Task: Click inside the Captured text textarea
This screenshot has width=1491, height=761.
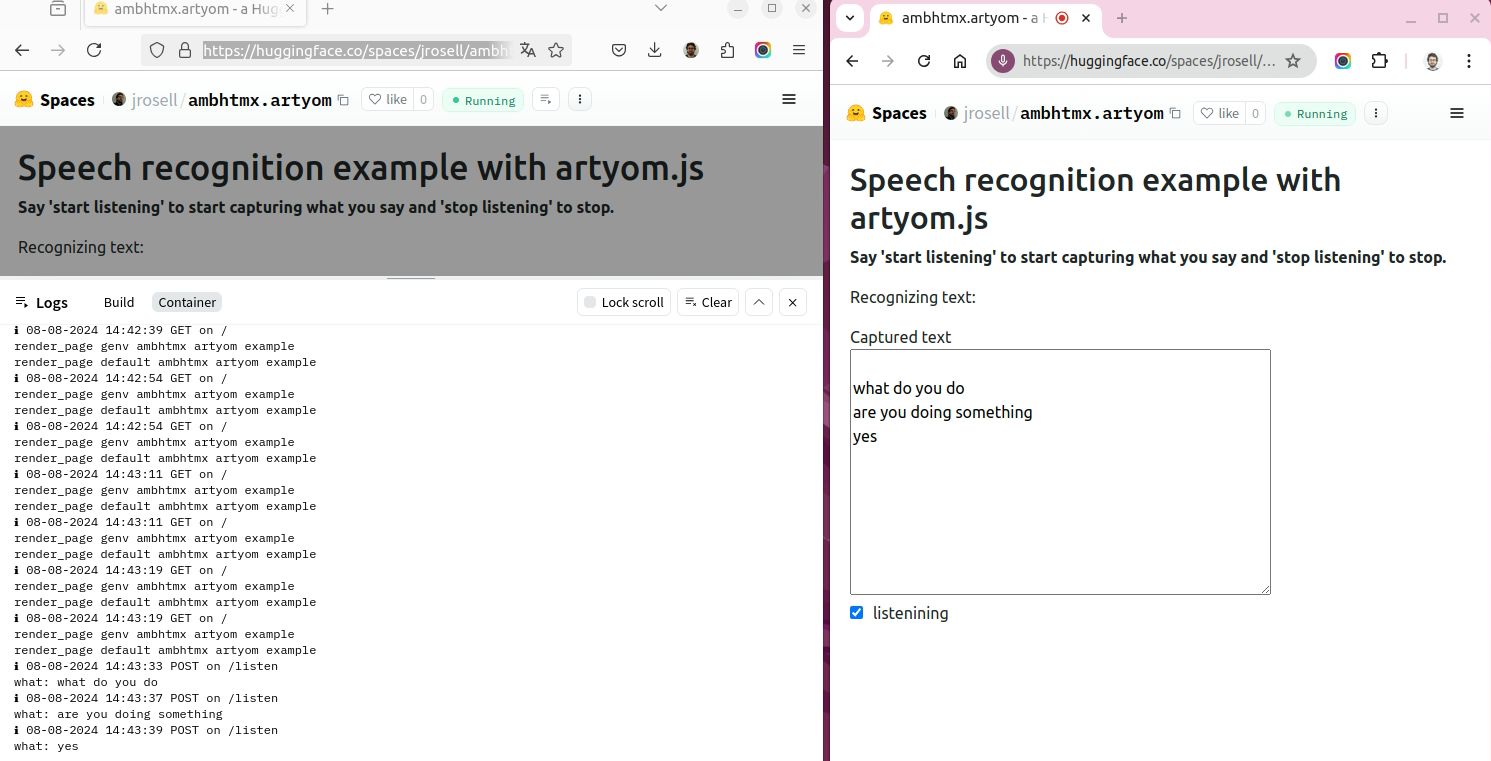Action: (1060, 472)
